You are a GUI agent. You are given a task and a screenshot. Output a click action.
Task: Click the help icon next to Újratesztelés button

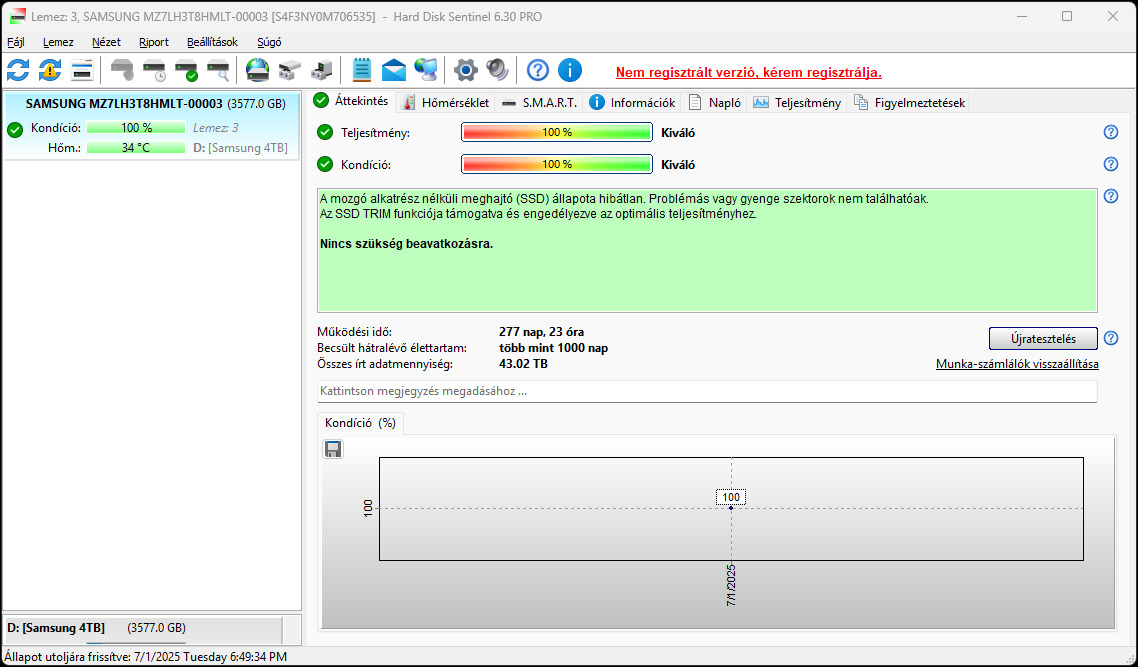[x=1110, y=338]
